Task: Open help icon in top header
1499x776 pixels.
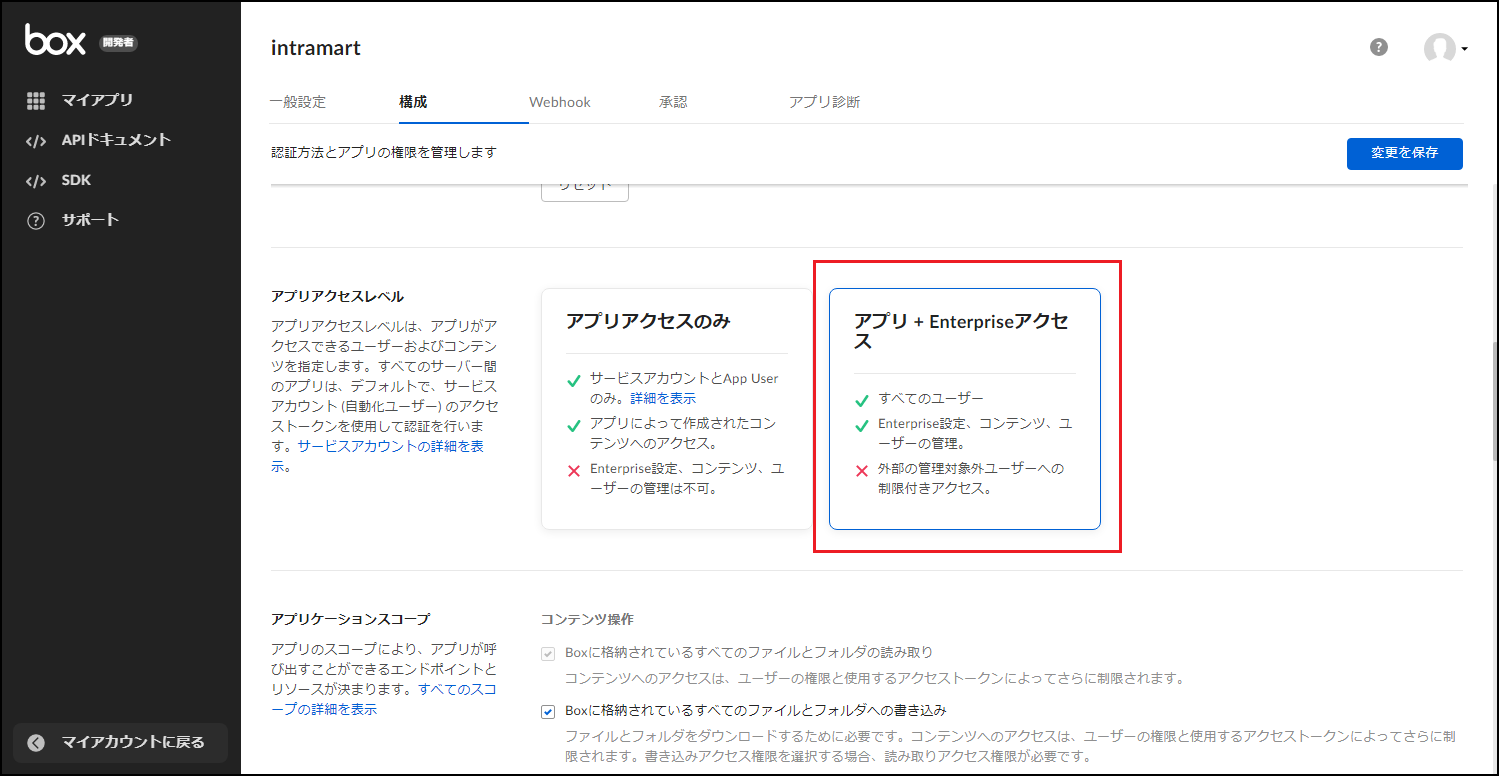Action: click(1379, 47)
